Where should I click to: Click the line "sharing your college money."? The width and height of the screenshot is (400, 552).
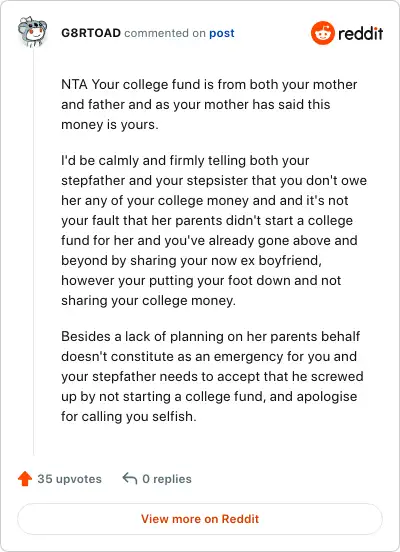[x=148, y=301]
